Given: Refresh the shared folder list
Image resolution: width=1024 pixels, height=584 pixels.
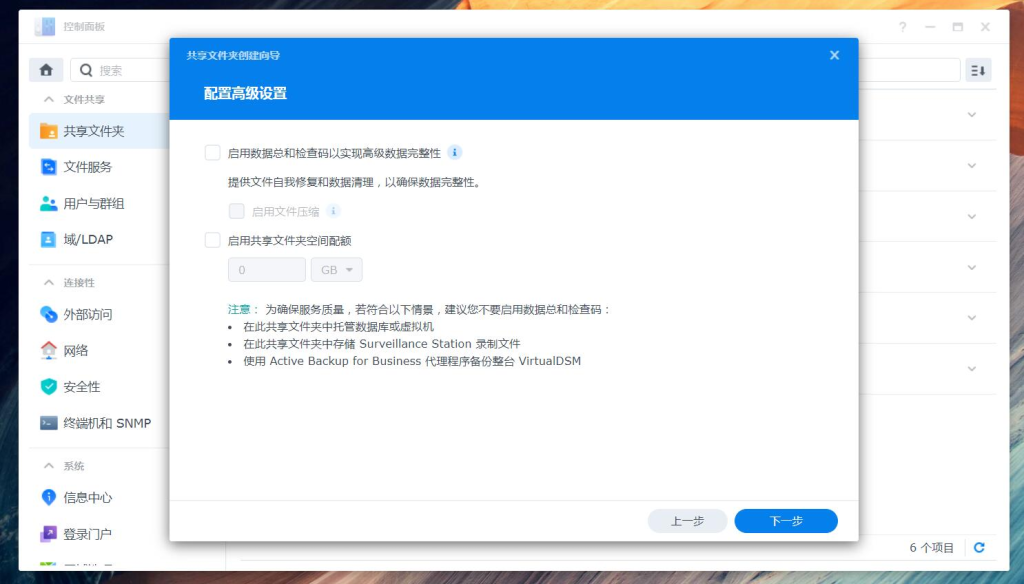Looking at the screenshot, I should pyautogui.click(x=978, y=548).
